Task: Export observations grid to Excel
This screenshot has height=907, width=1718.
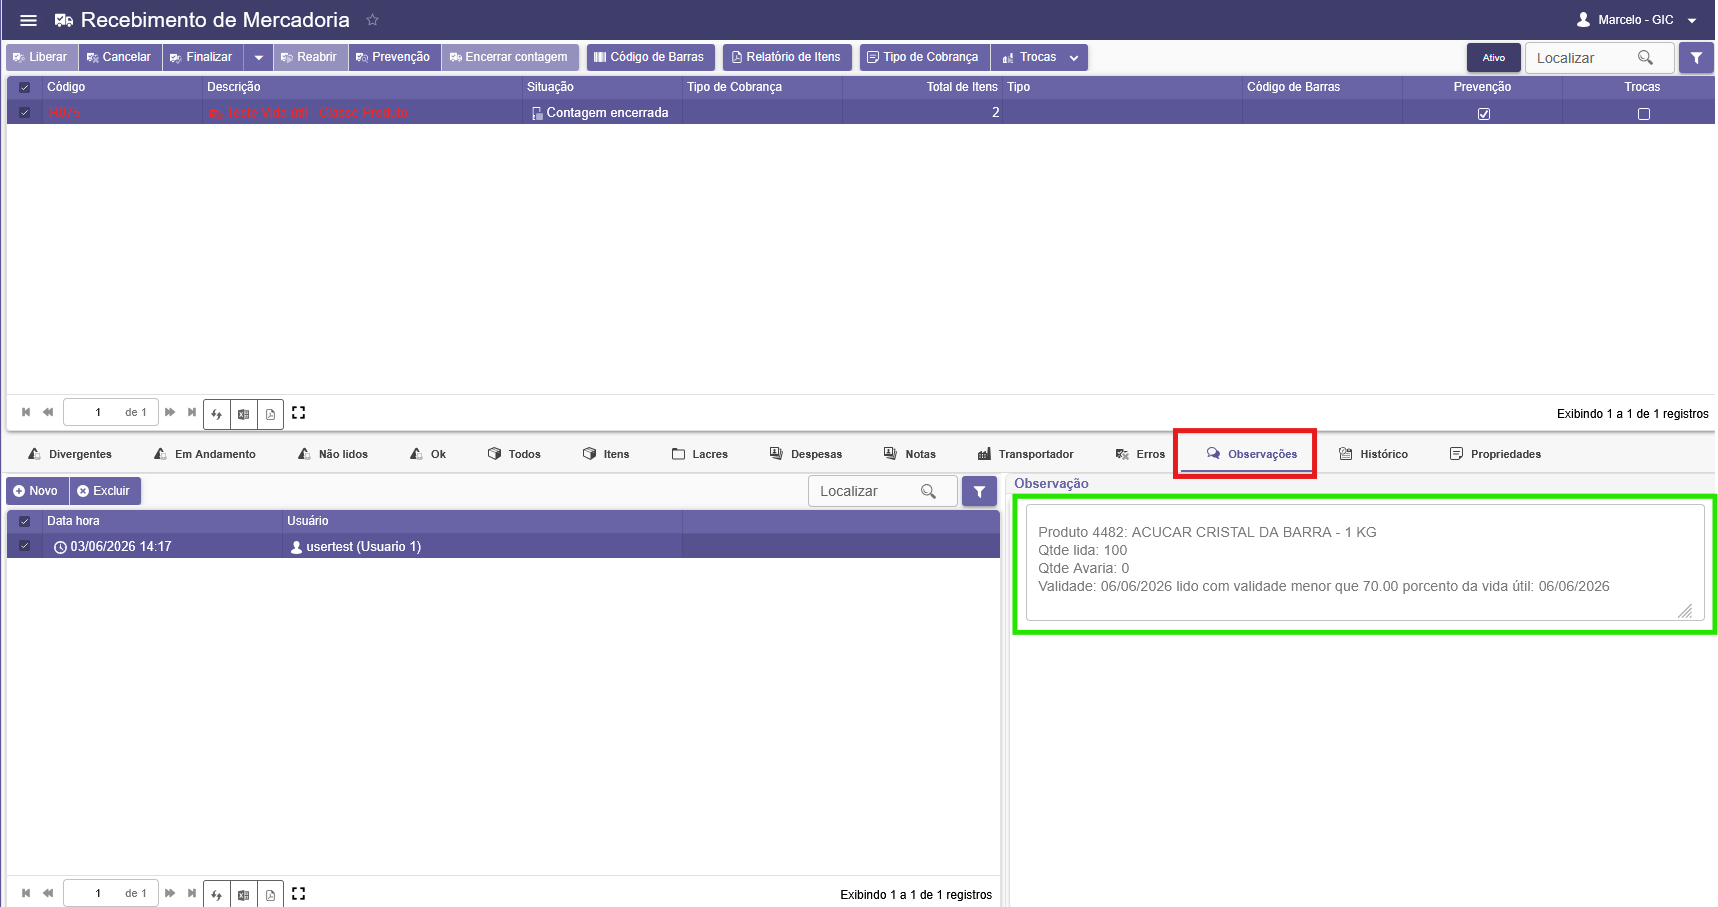Action: click(243, 894)
